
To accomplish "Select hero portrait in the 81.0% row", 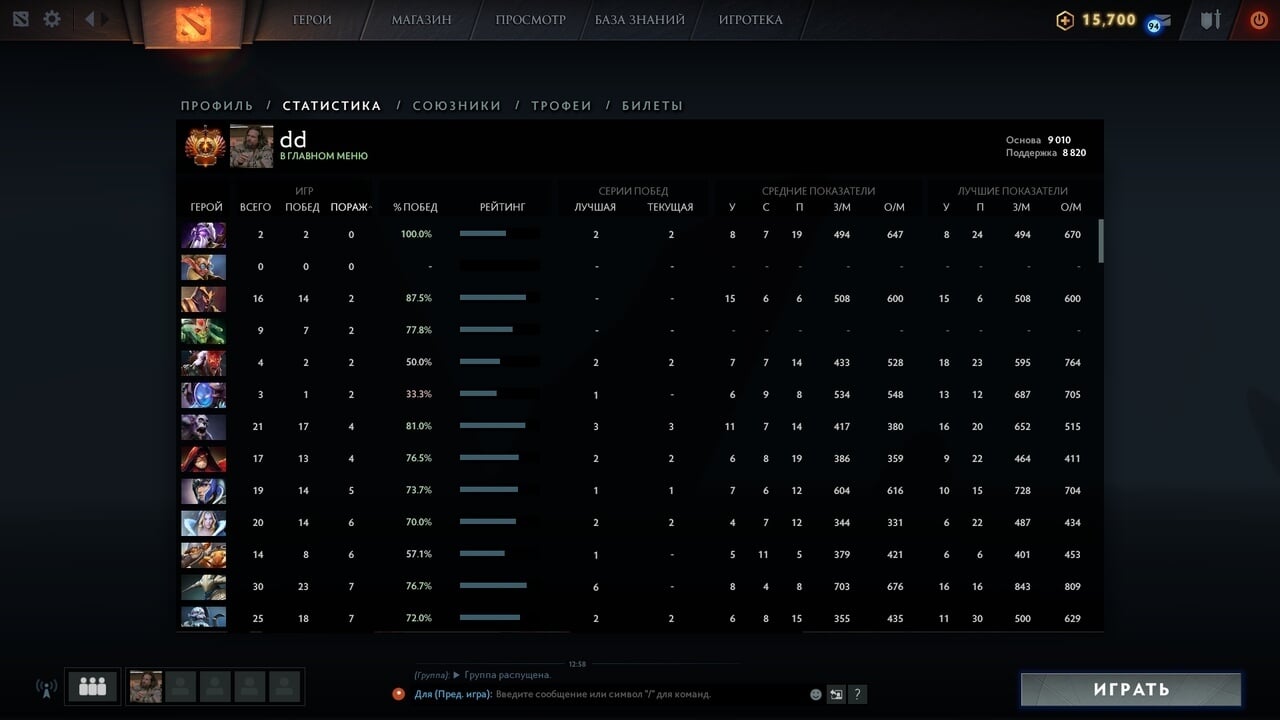I will tap(203, 427).
